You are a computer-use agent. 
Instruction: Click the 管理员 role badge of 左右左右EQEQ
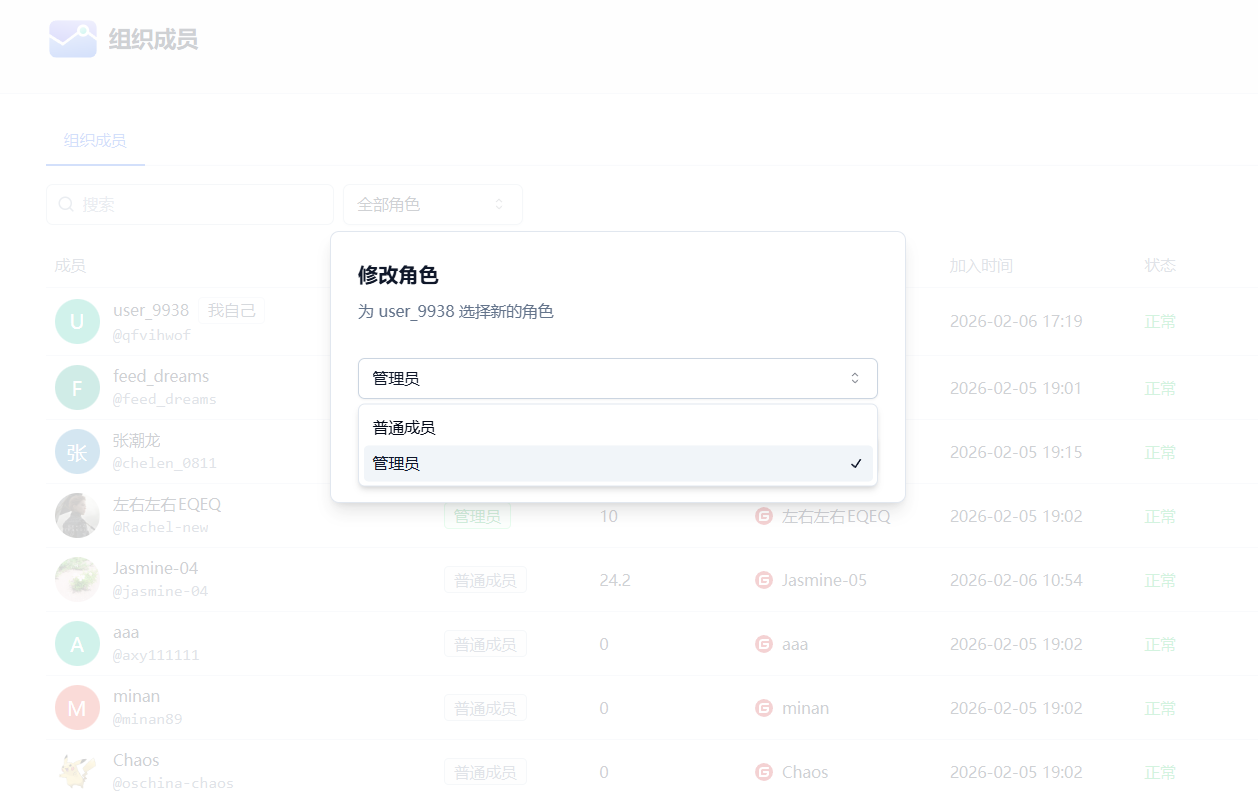[x=477, y=516]
